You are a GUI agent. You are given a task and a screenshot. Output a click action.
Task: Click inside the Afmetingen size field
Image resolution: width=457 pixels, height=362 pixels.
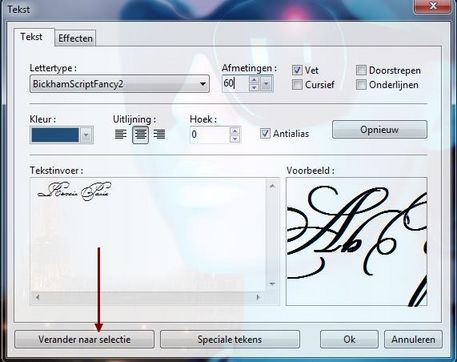click(x=235, y=84)
